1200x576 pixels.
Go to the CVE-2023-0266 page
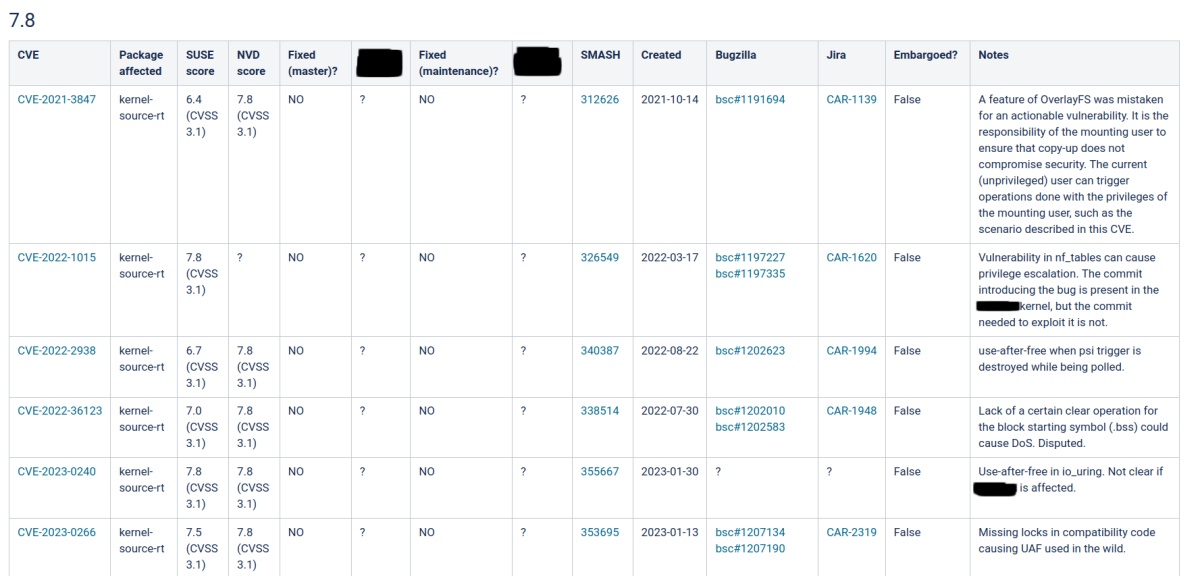tap(57, 533)
